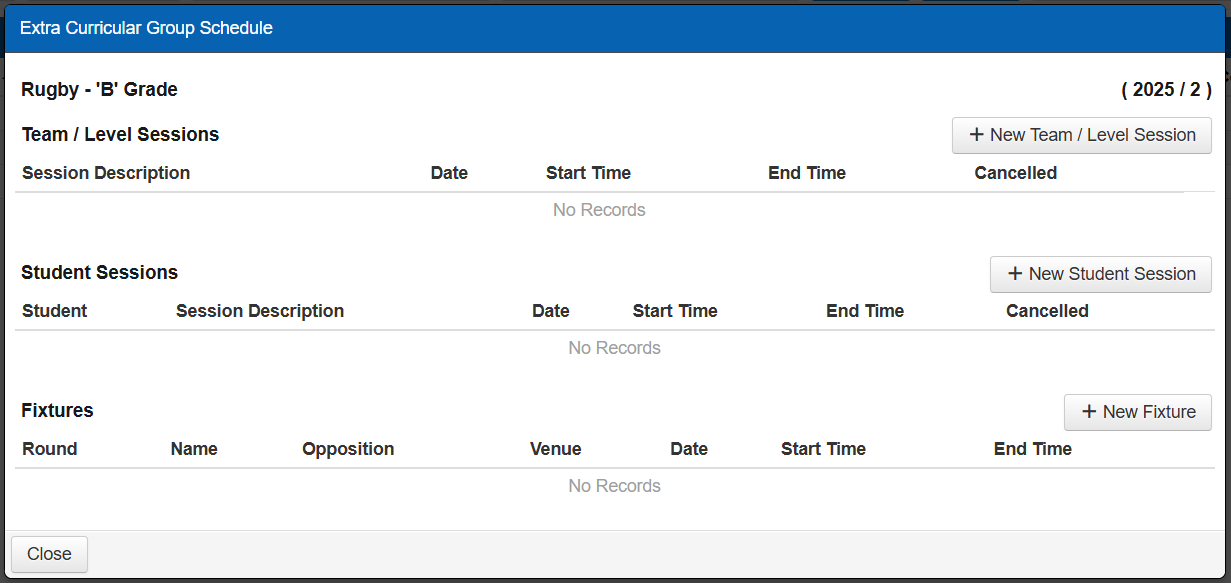Select the Venue column header
Screen dimensions: 1231x583
click(x=555, y=449)
